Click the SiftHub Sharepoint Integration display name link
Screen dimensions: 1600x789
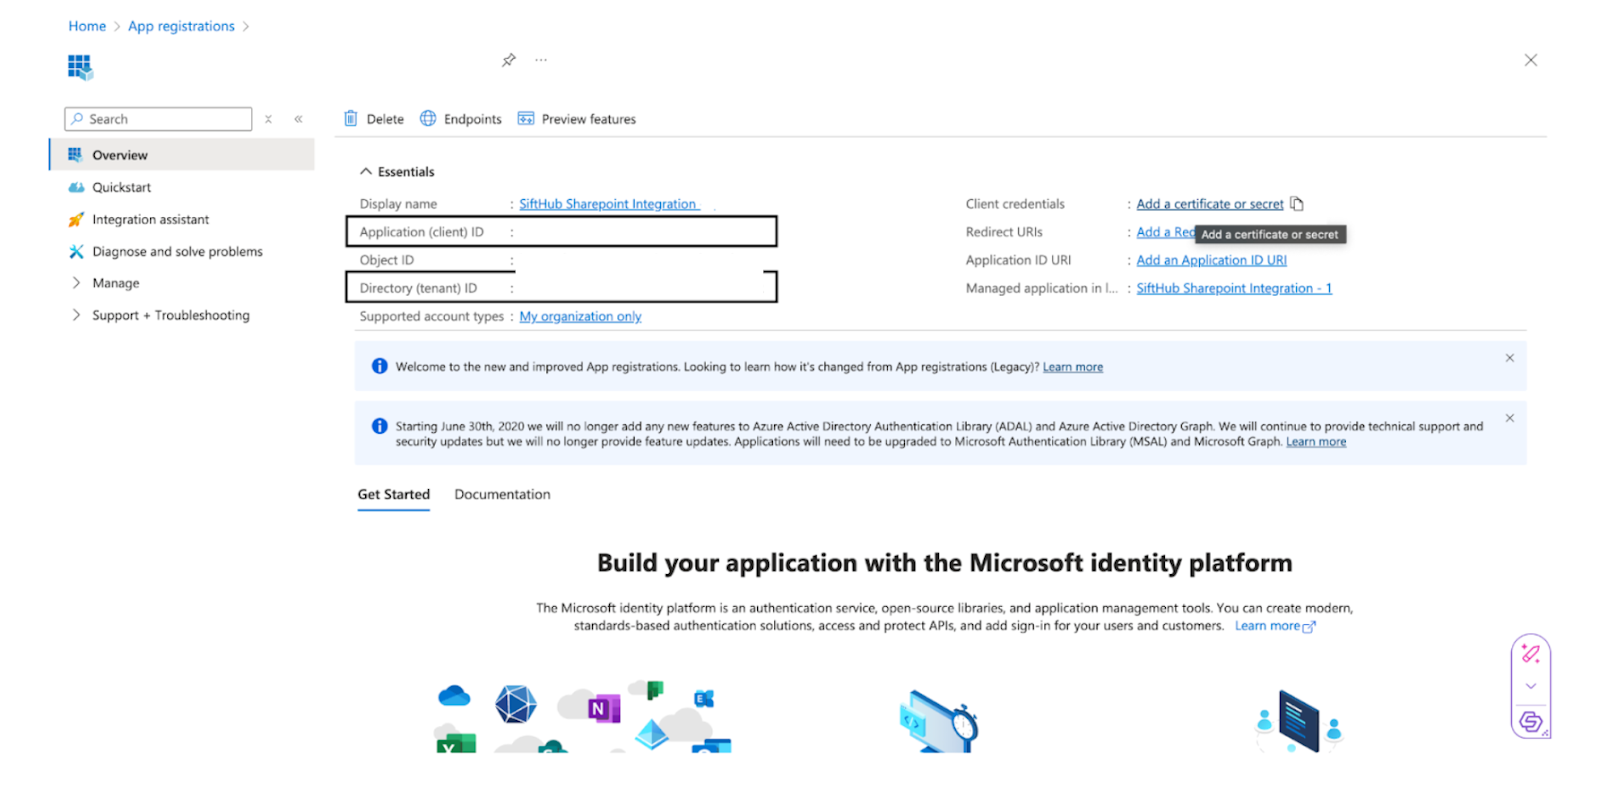point(607,204)
